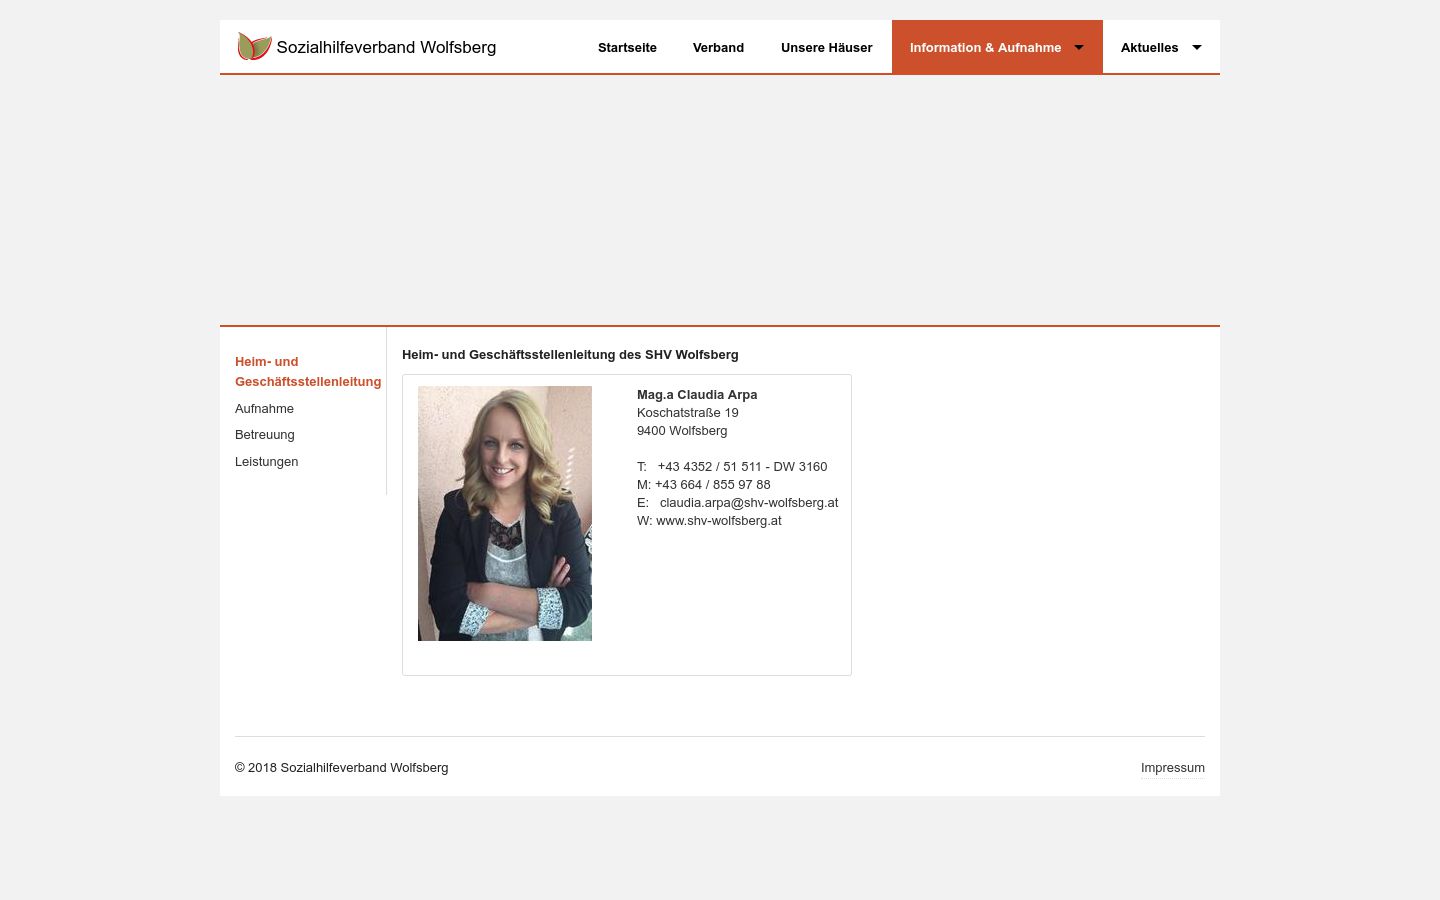Screen dimensions: 1440x900
Task: Open Information & Aufnahme menu label
Action: point(985,47)
